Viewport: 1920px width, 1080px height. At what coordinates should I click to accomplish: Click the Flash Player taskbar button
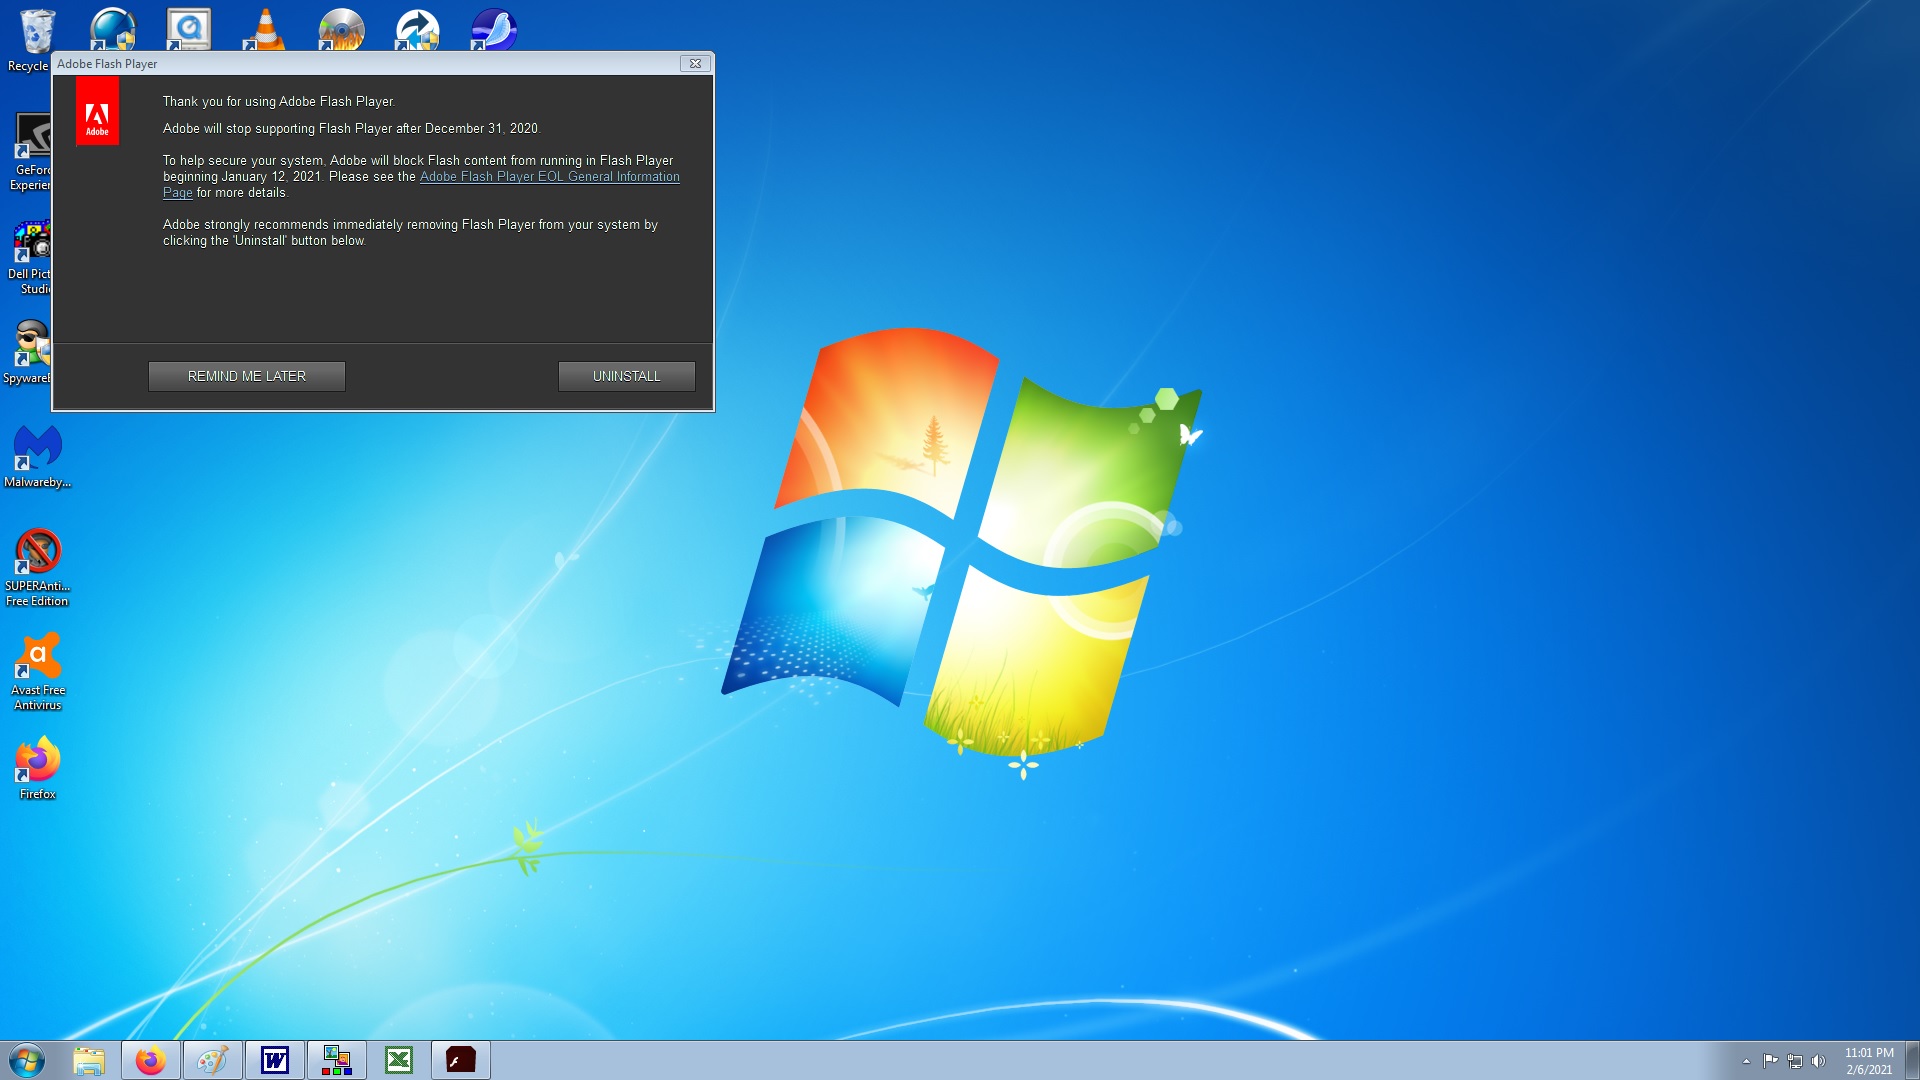coord(461,1060)
